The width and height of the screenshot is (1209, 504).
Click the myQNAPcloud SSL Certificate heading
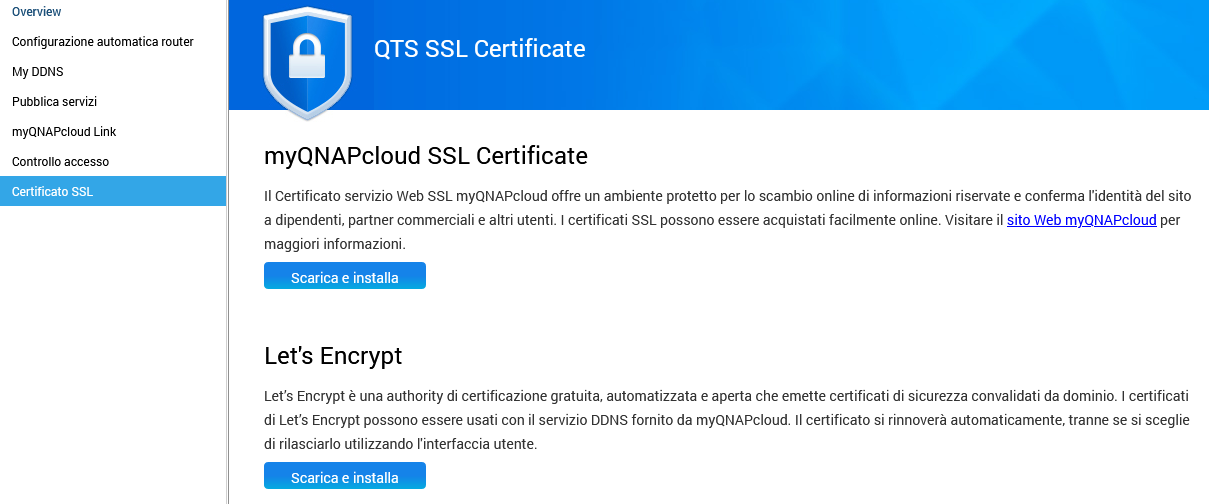point(425,156)
